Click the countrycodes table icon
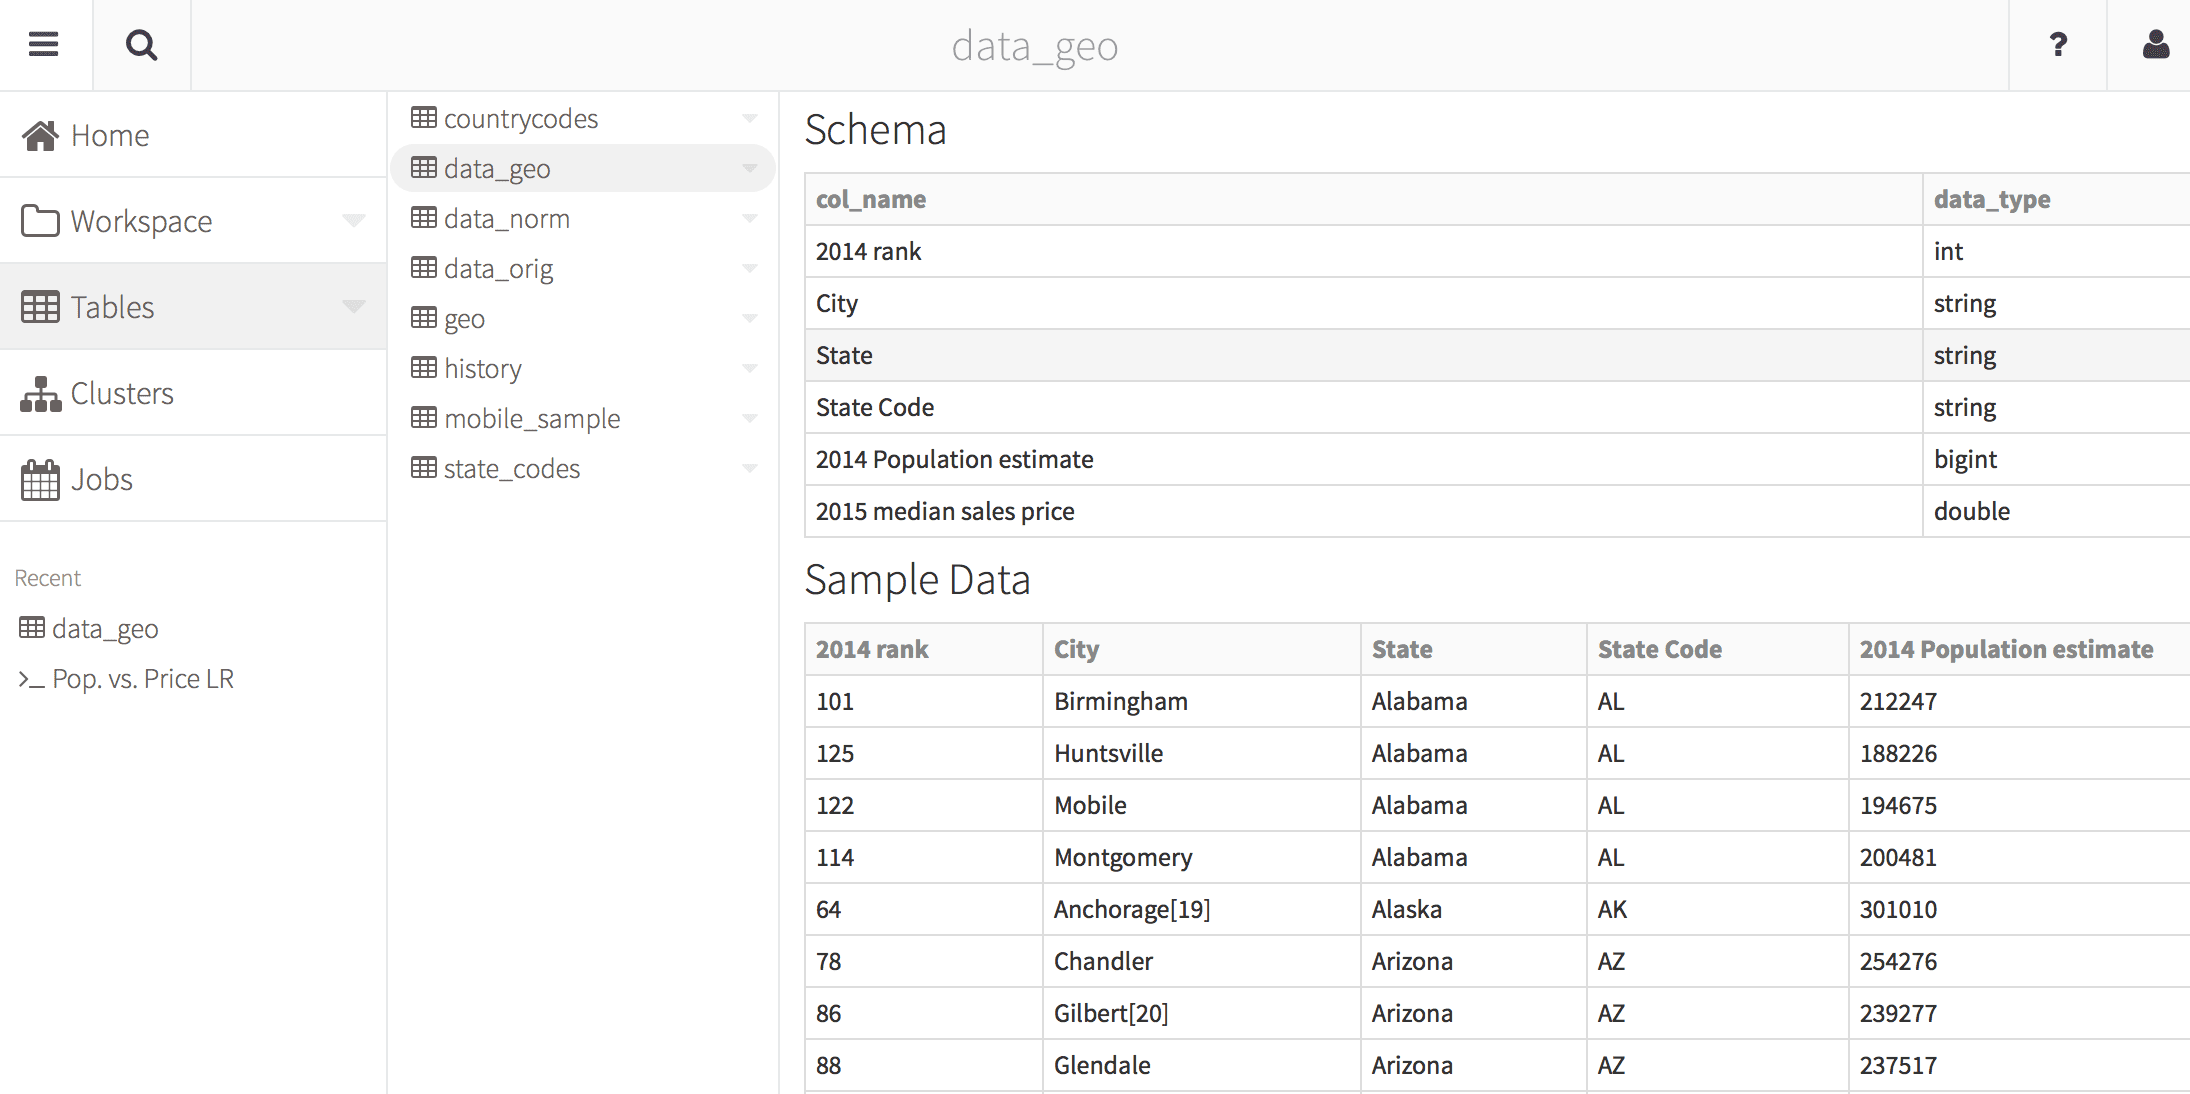2190x1094 pixels. click(x=424, y=118)
